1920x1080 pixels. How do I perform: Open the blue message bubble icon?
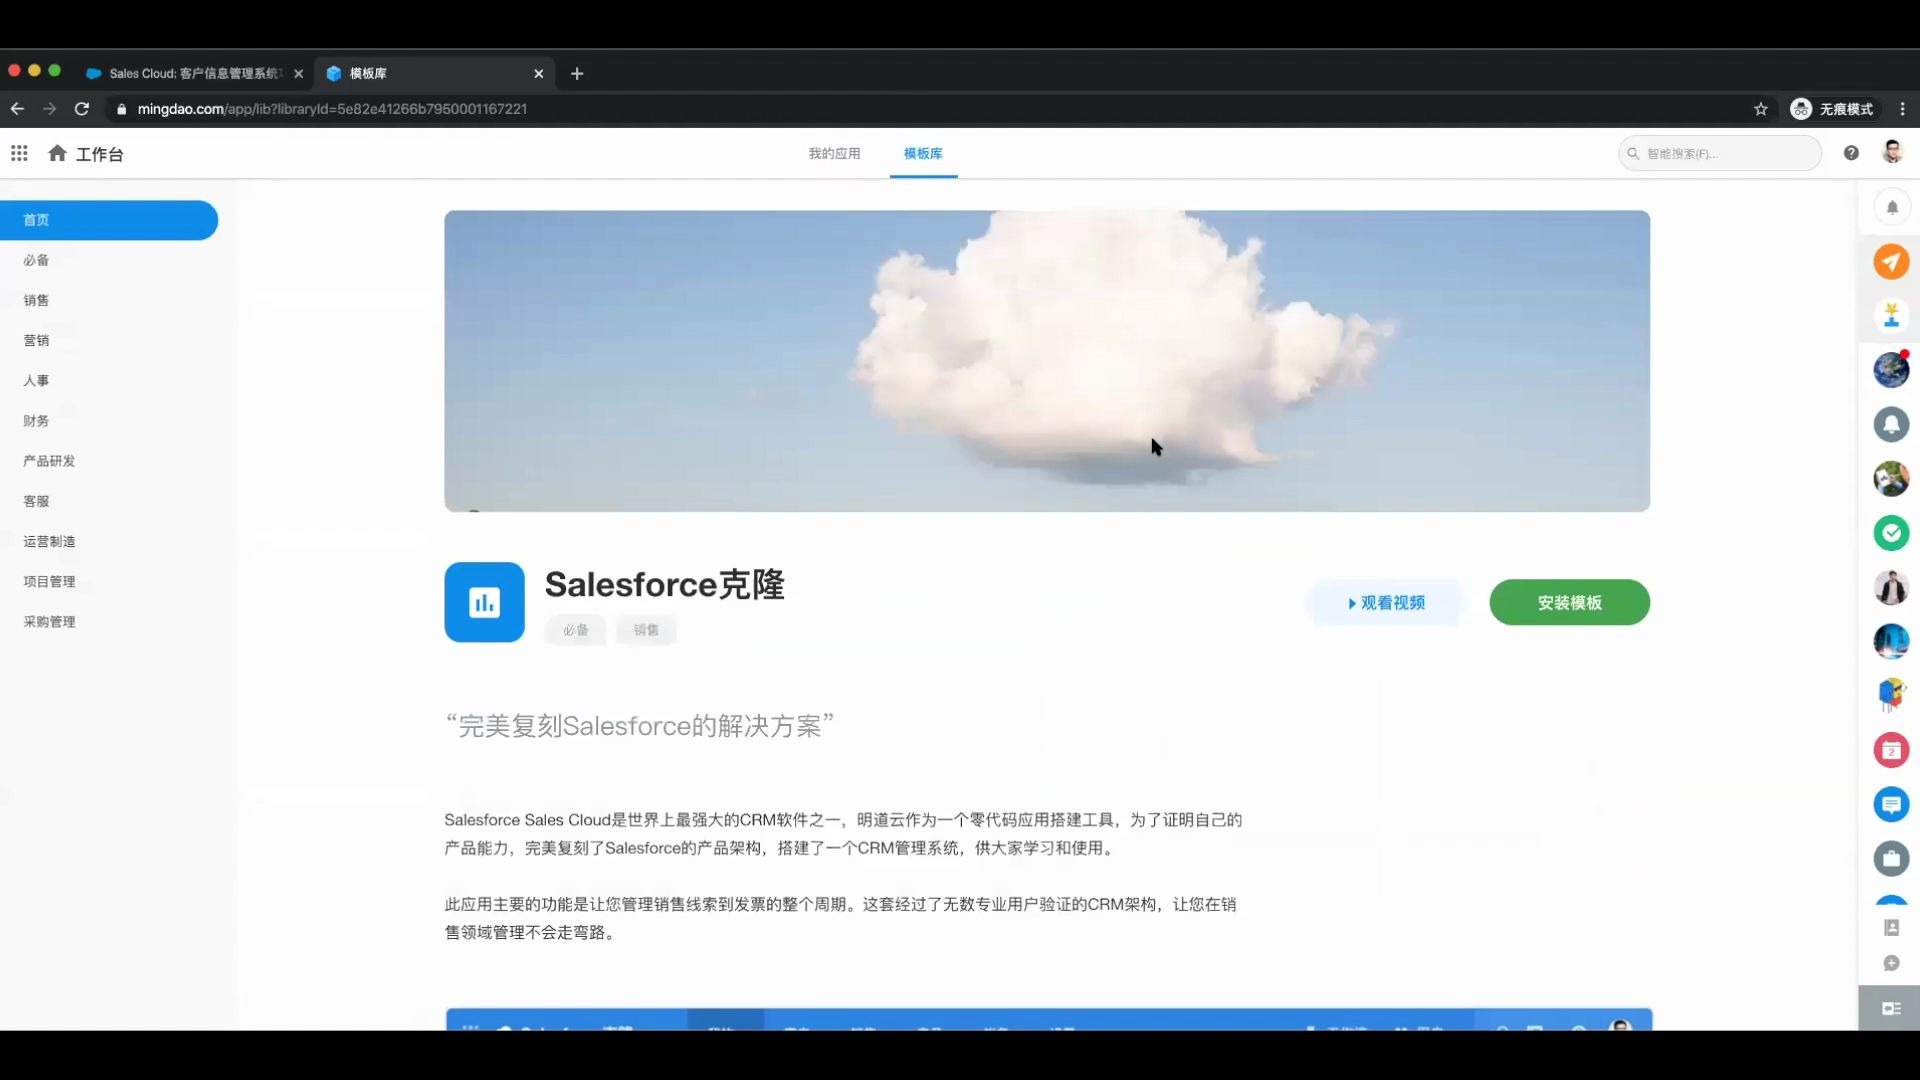tap(1891, 804)
